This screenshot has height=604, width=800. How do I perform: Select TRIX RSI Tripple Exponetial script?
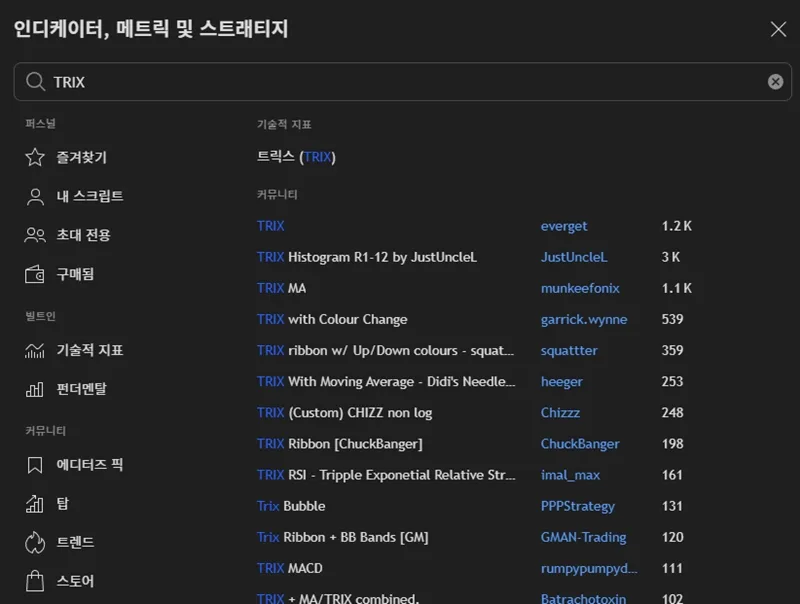[386, 475]
